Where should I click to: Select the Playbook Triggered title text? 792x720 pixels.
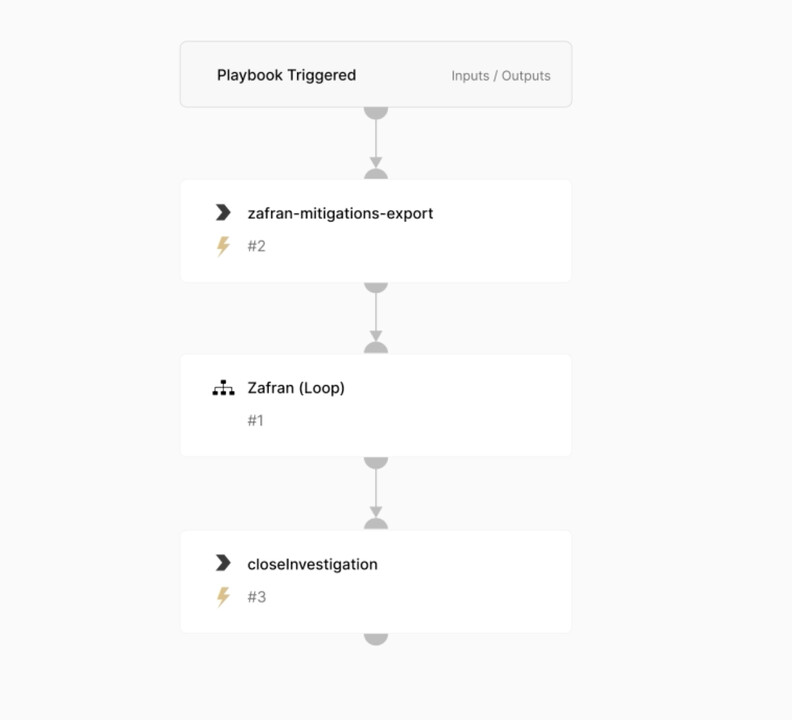[x=286, y=75]
